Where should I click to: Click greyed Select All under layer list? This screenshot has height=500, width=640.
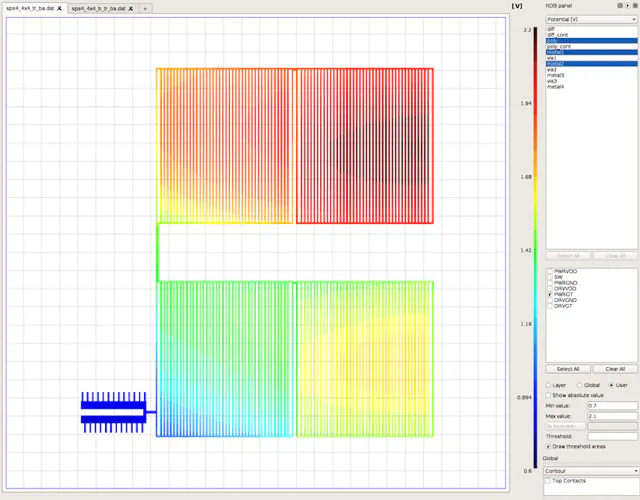568,256
